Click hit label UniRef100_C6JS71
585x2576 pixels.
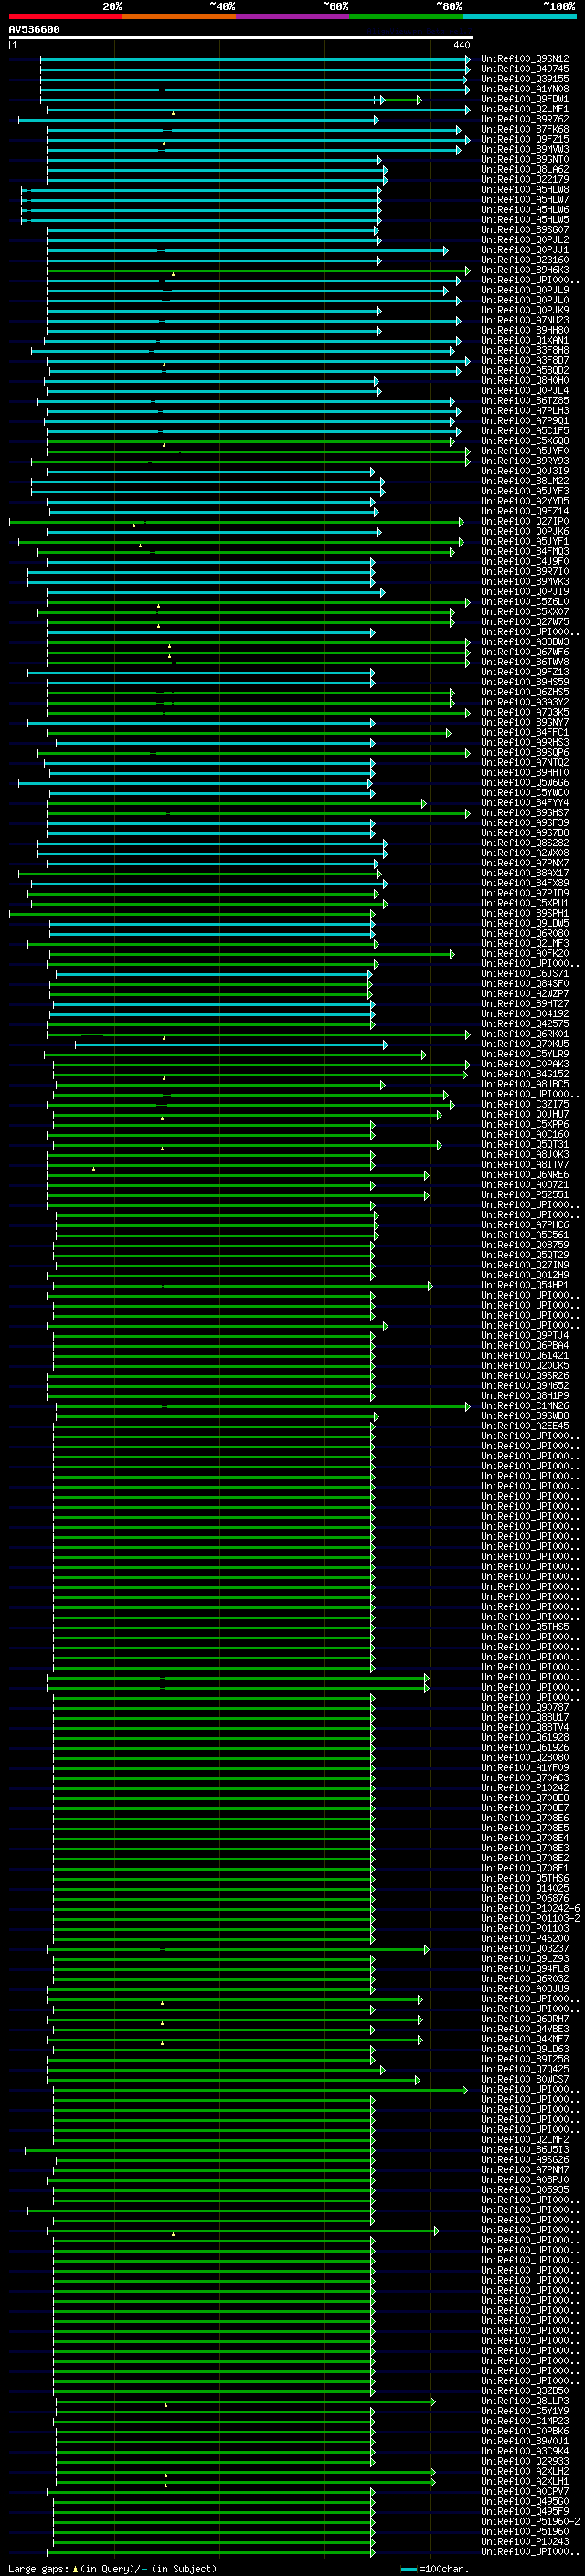[x=525, y=973]
